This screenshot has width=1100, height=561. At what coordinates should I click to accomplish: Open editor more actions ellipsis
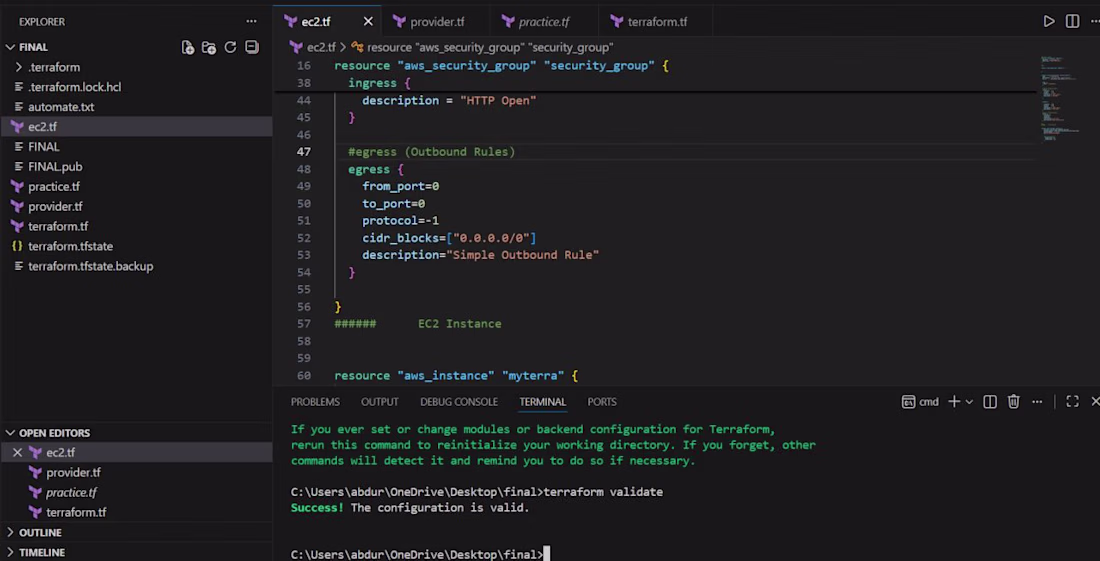(x=1094, y=21)
